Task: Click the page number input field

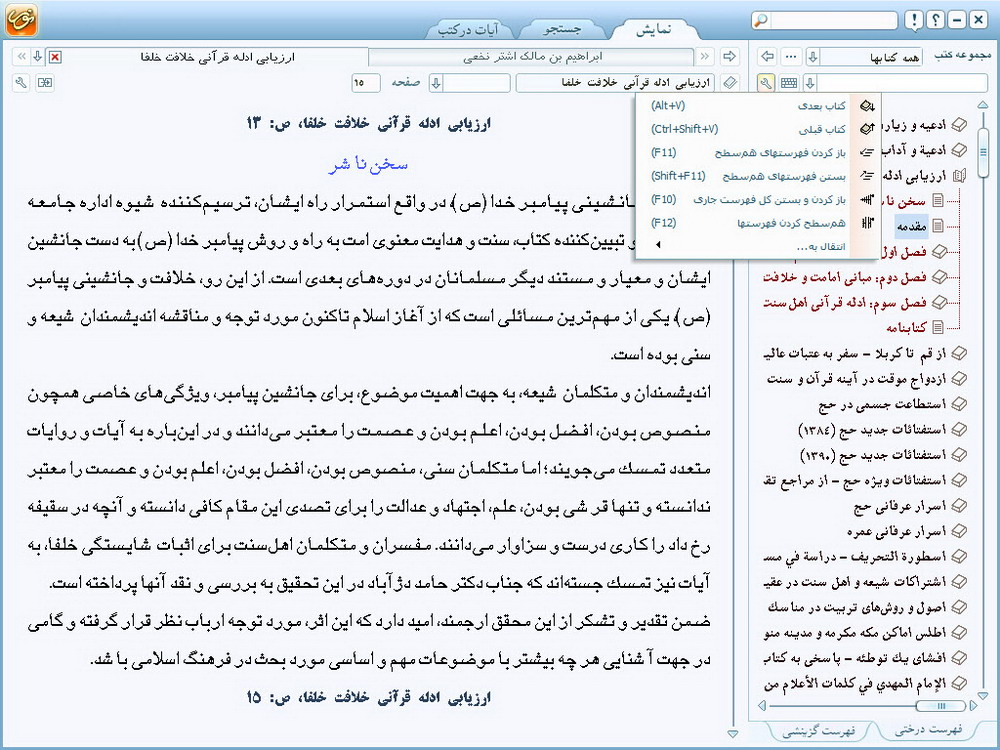Action: 366,83
